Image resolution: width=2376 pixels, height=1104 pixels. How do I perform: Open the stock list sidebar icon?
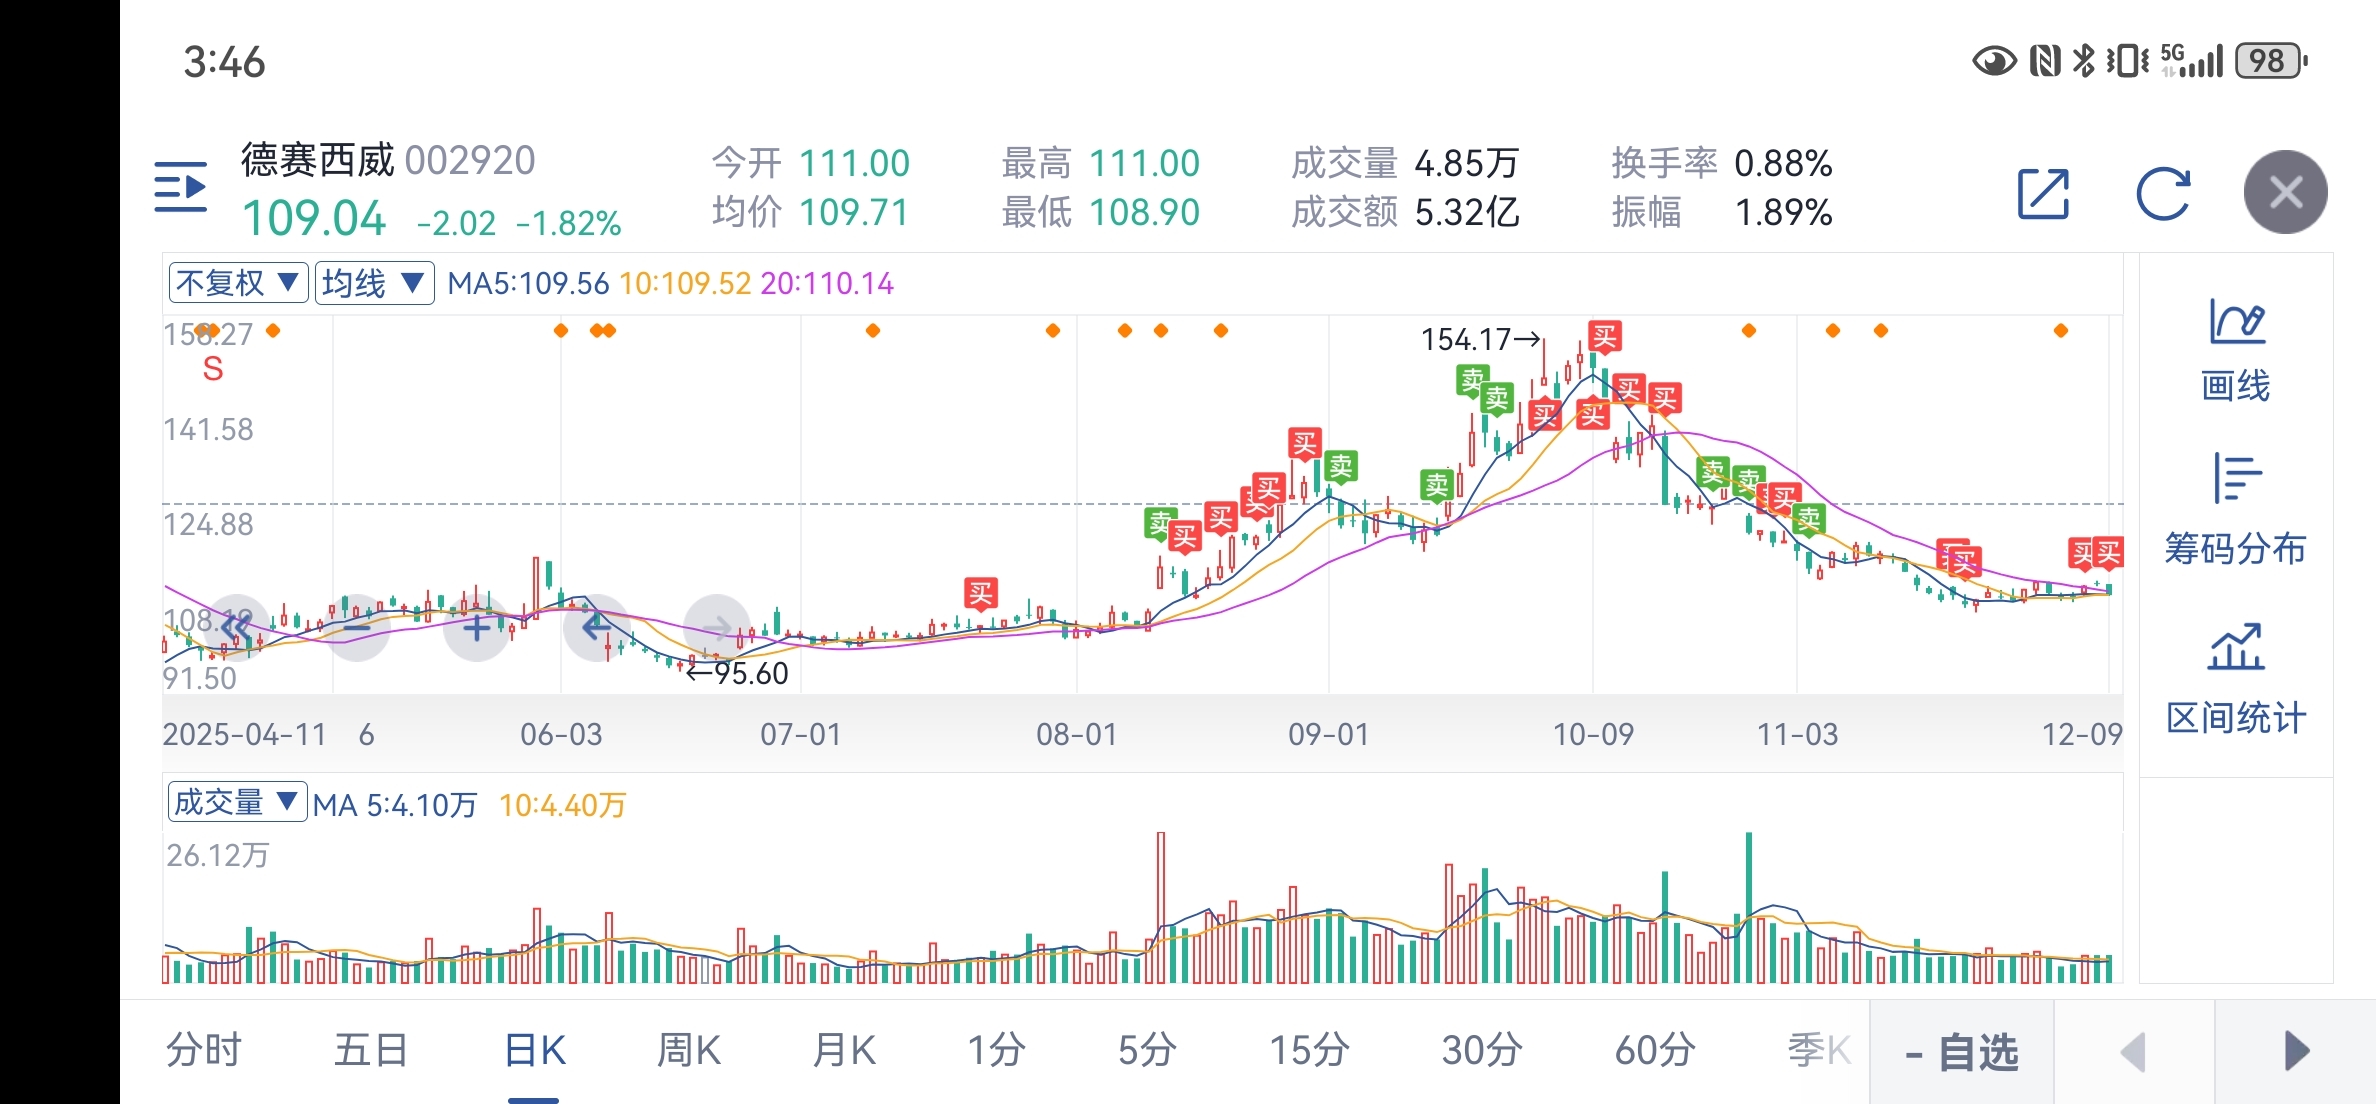pyautogui.click(x=181, y=188)
